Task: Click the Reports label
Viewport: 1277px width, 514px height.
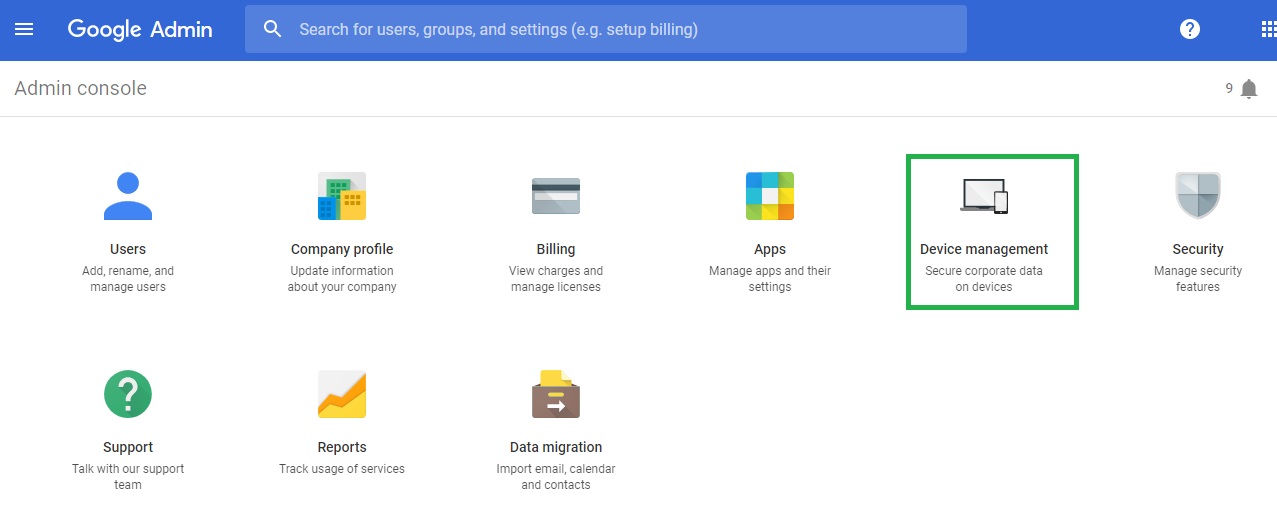Action: (x=342, y=447)
